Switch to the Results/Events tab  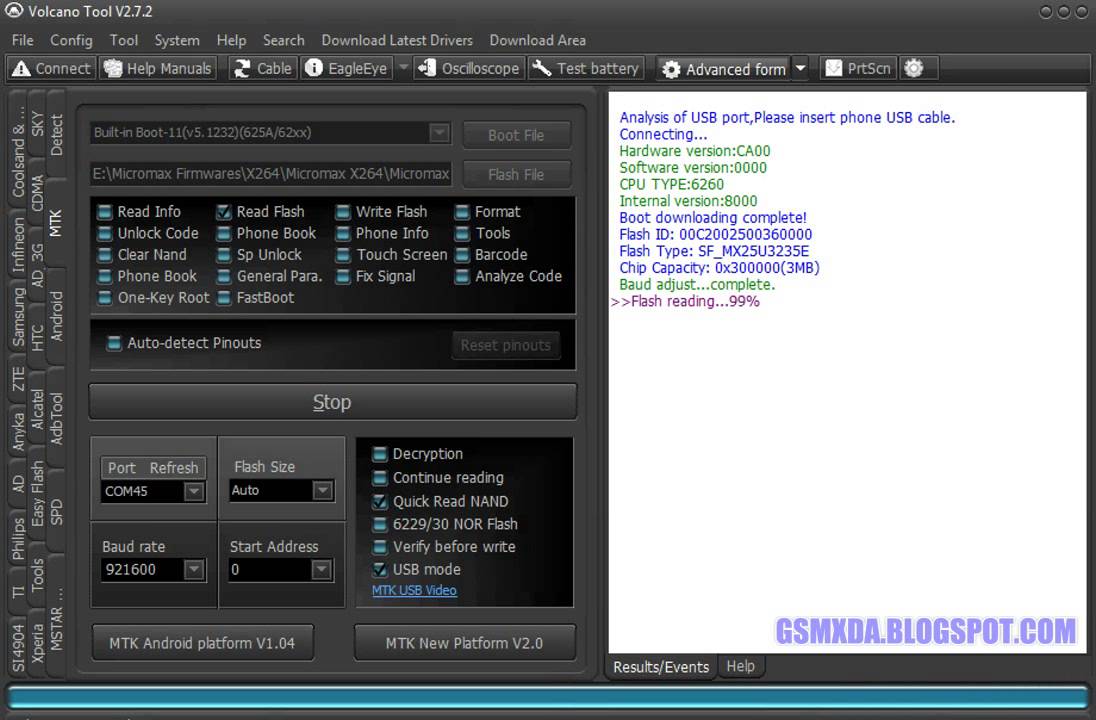point(661,667)
